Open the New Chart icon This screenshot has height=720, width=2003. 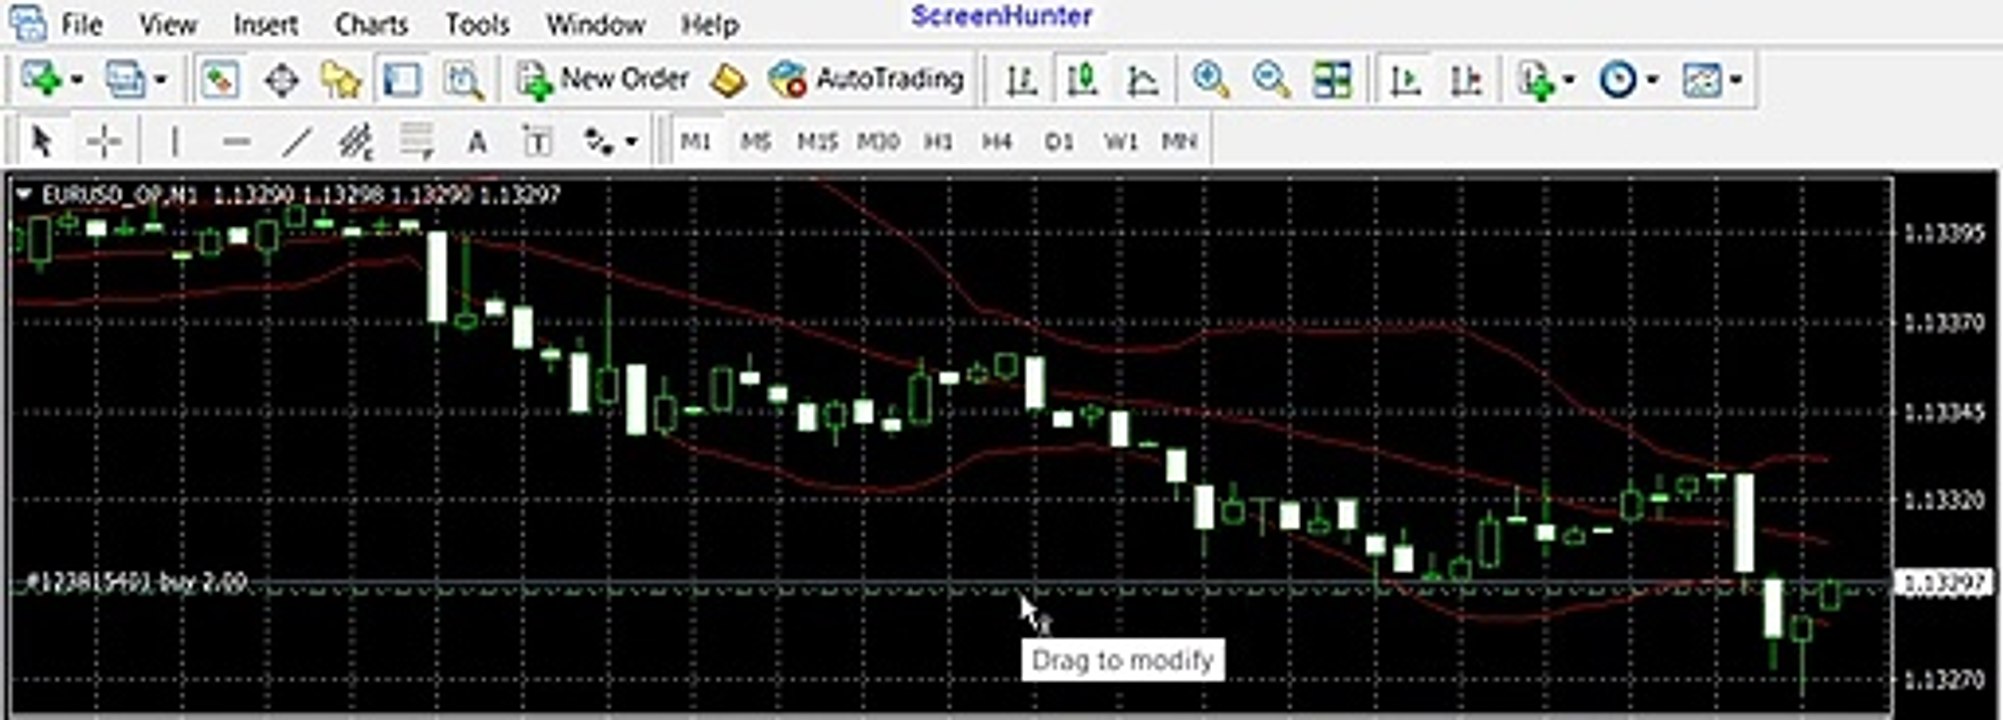pyautogui.click(x=40, y=79)
